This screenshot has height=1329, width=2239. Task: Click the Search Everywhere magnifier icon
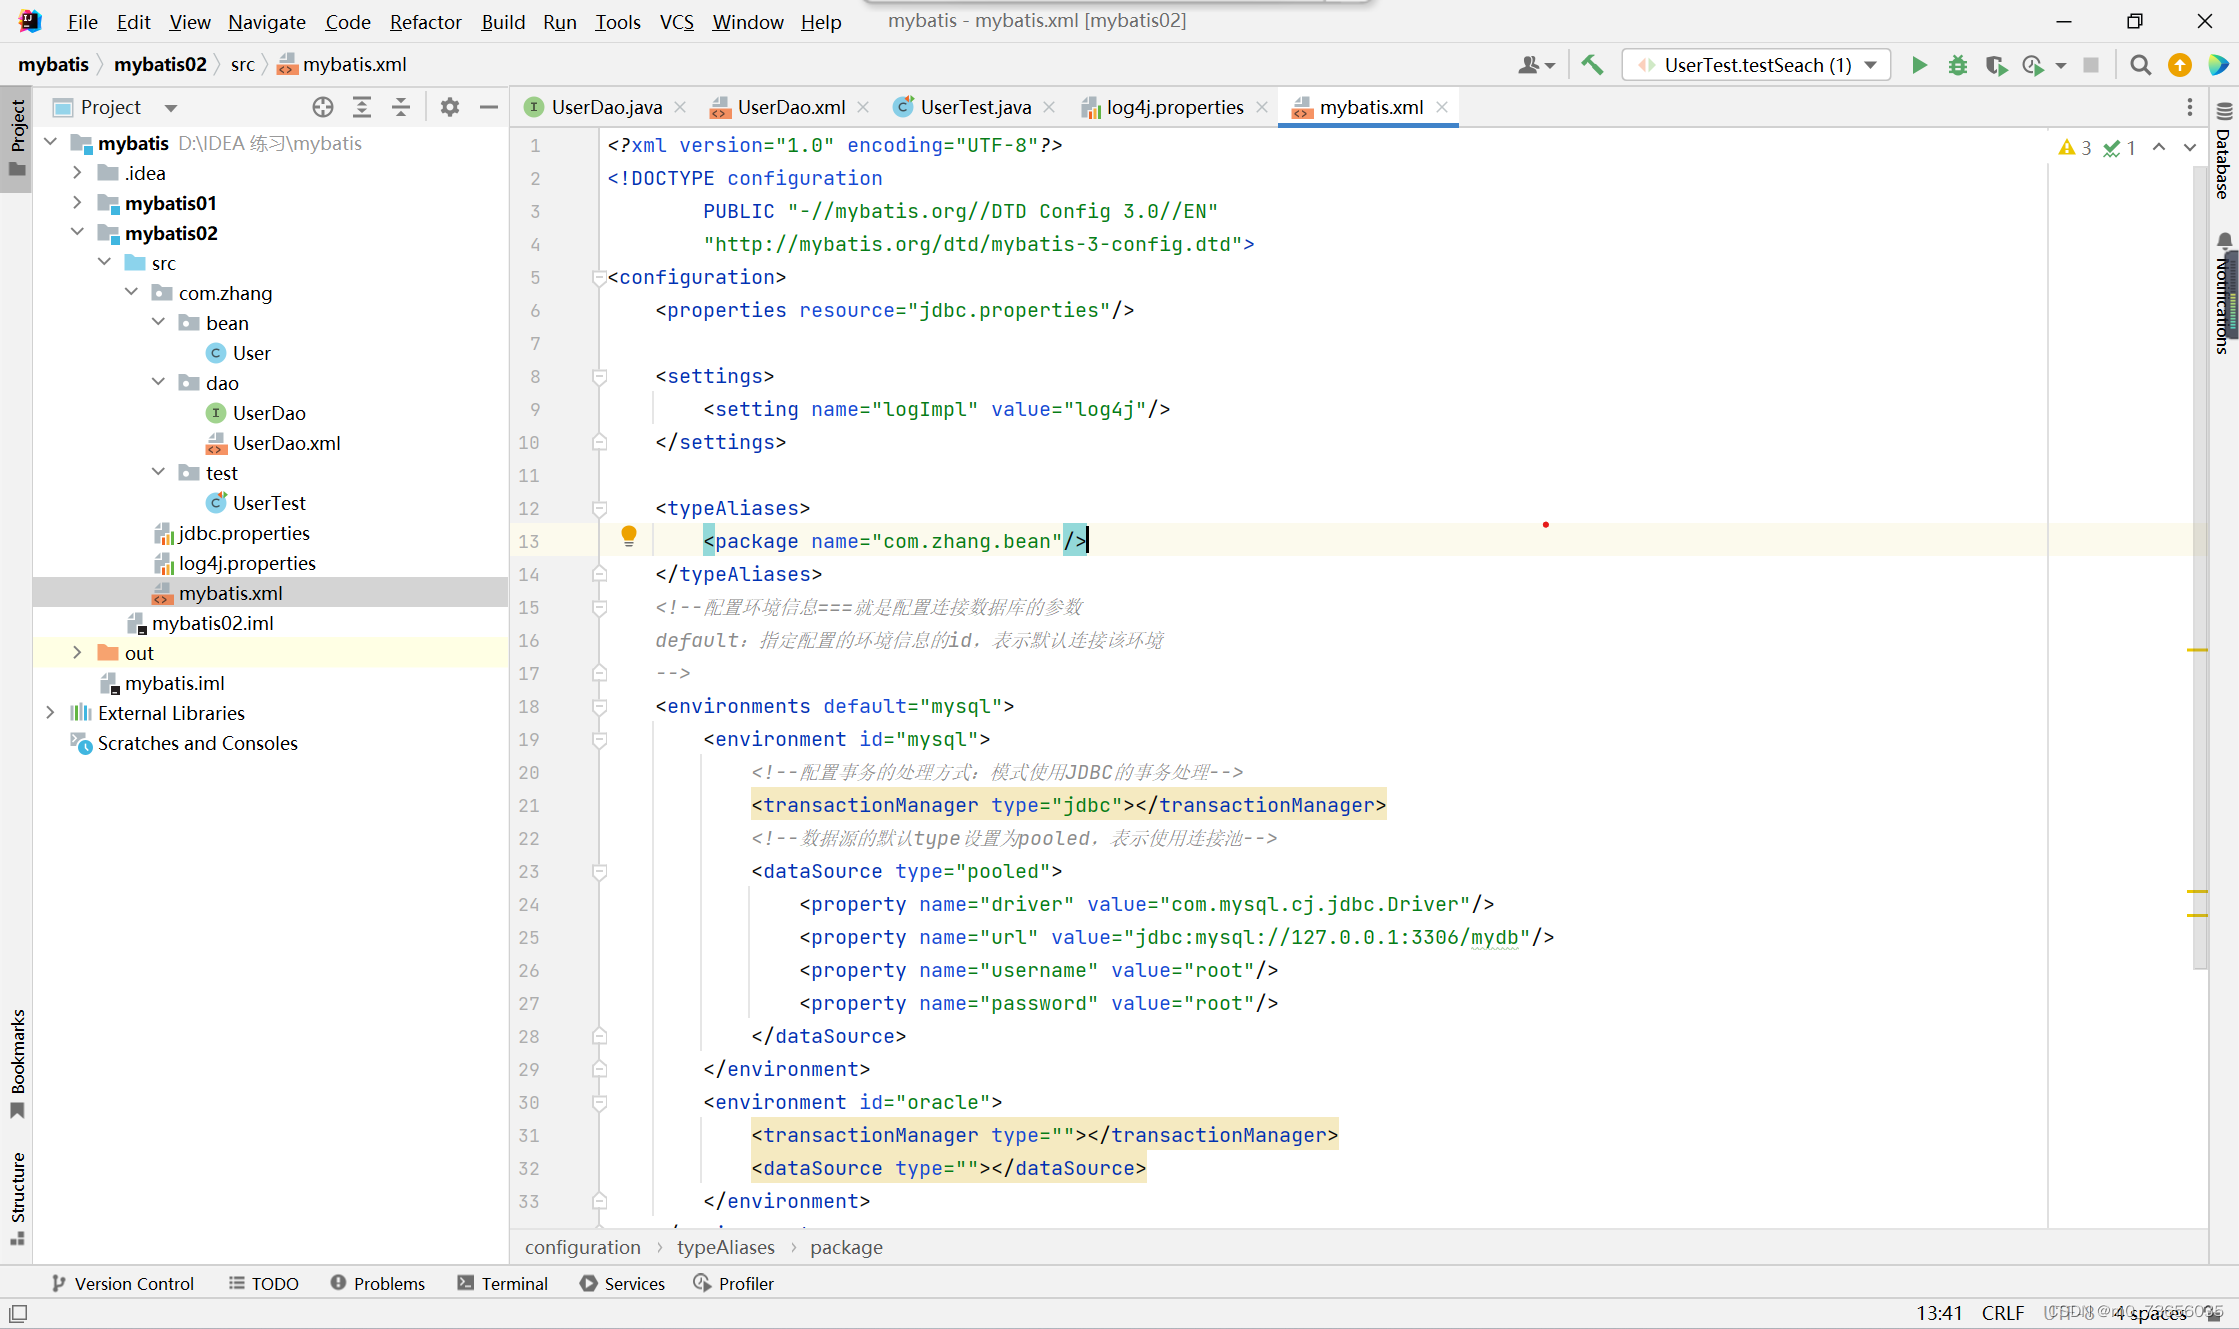[2140, 65]
